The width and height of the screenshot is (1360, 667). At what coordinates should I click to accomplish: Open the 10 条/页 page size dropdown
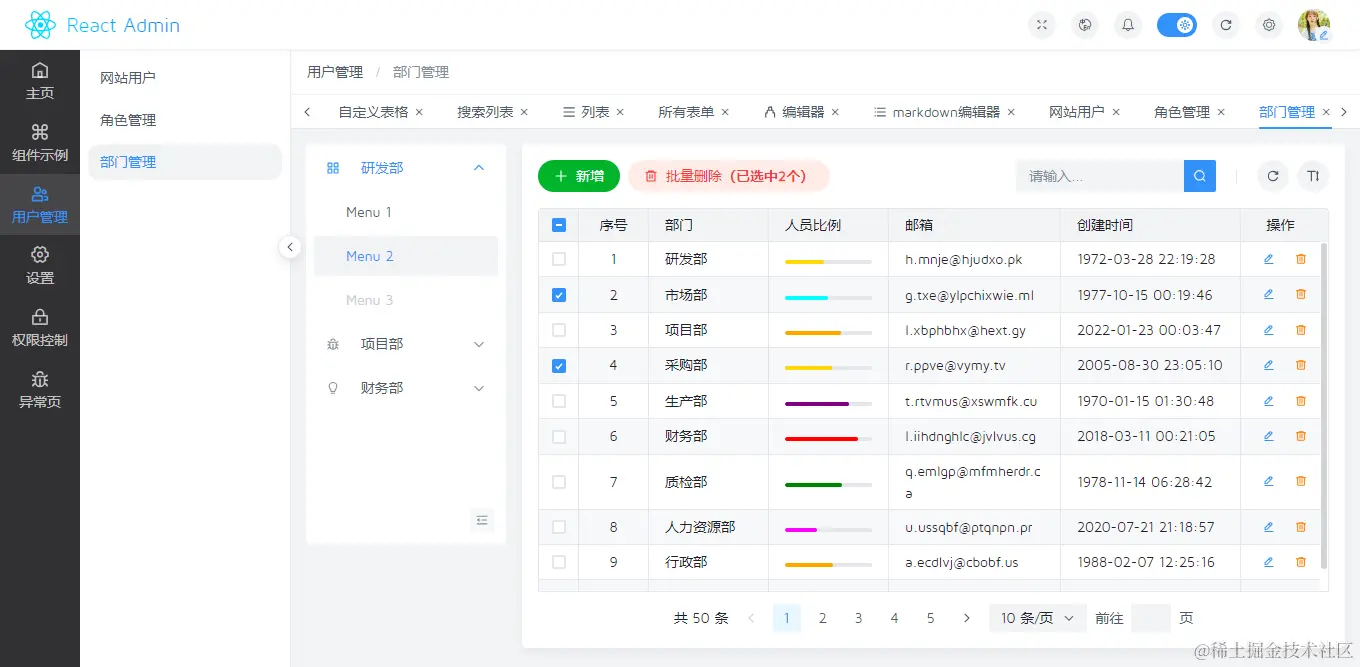1037,618
